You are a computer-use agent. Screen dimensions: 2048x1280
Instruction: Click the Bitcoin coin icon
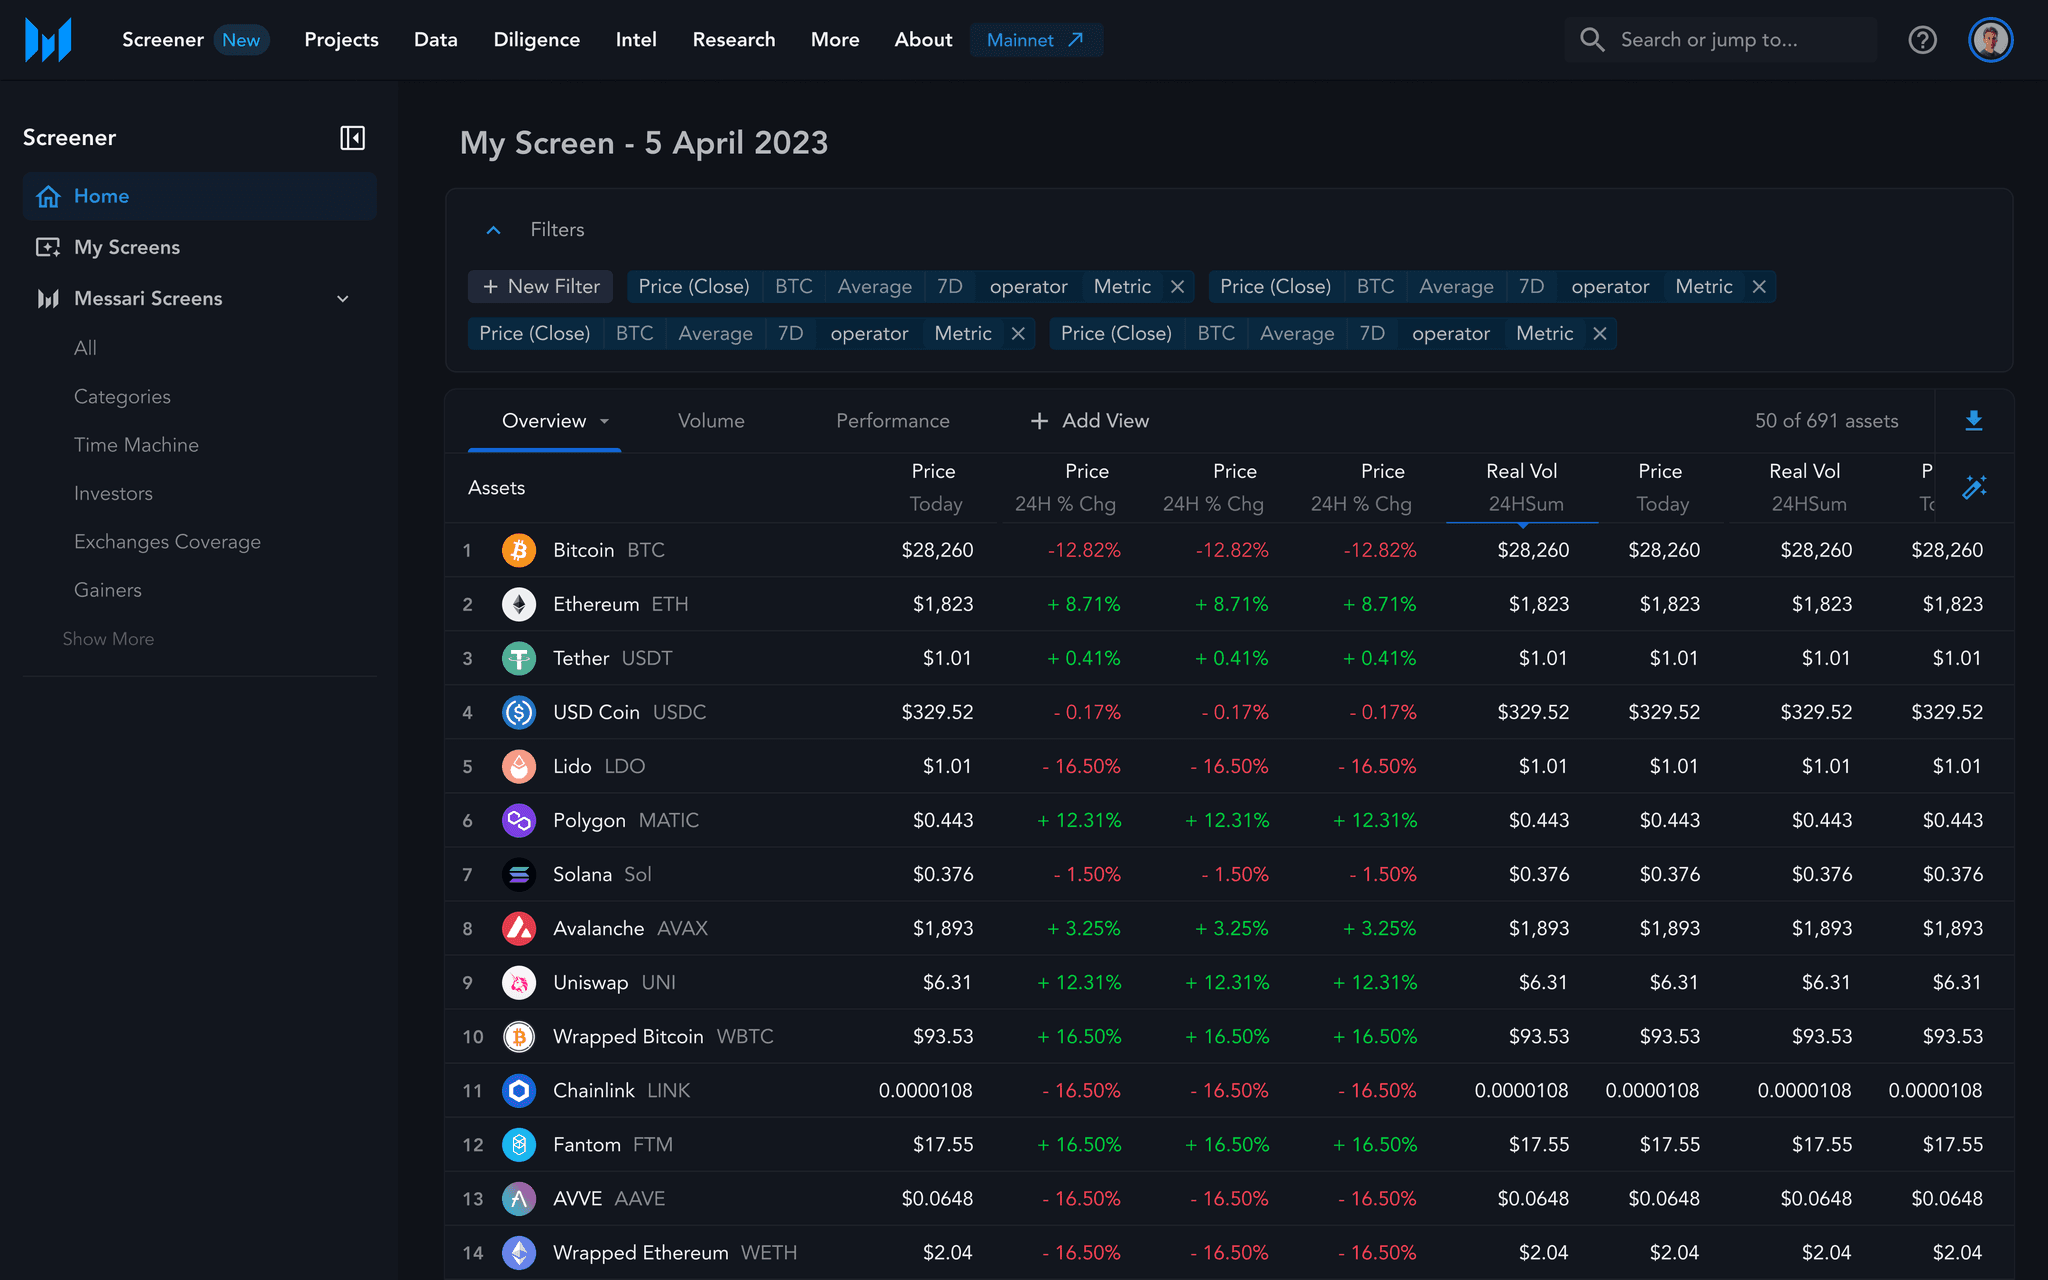(519, 550)
